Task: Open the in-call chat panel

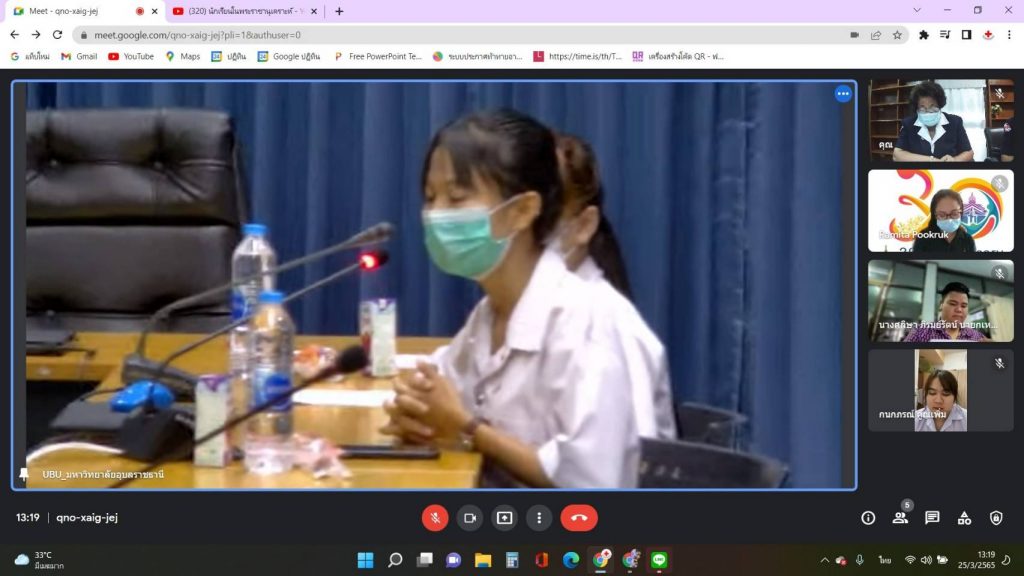Action: [x=932, y=518]
